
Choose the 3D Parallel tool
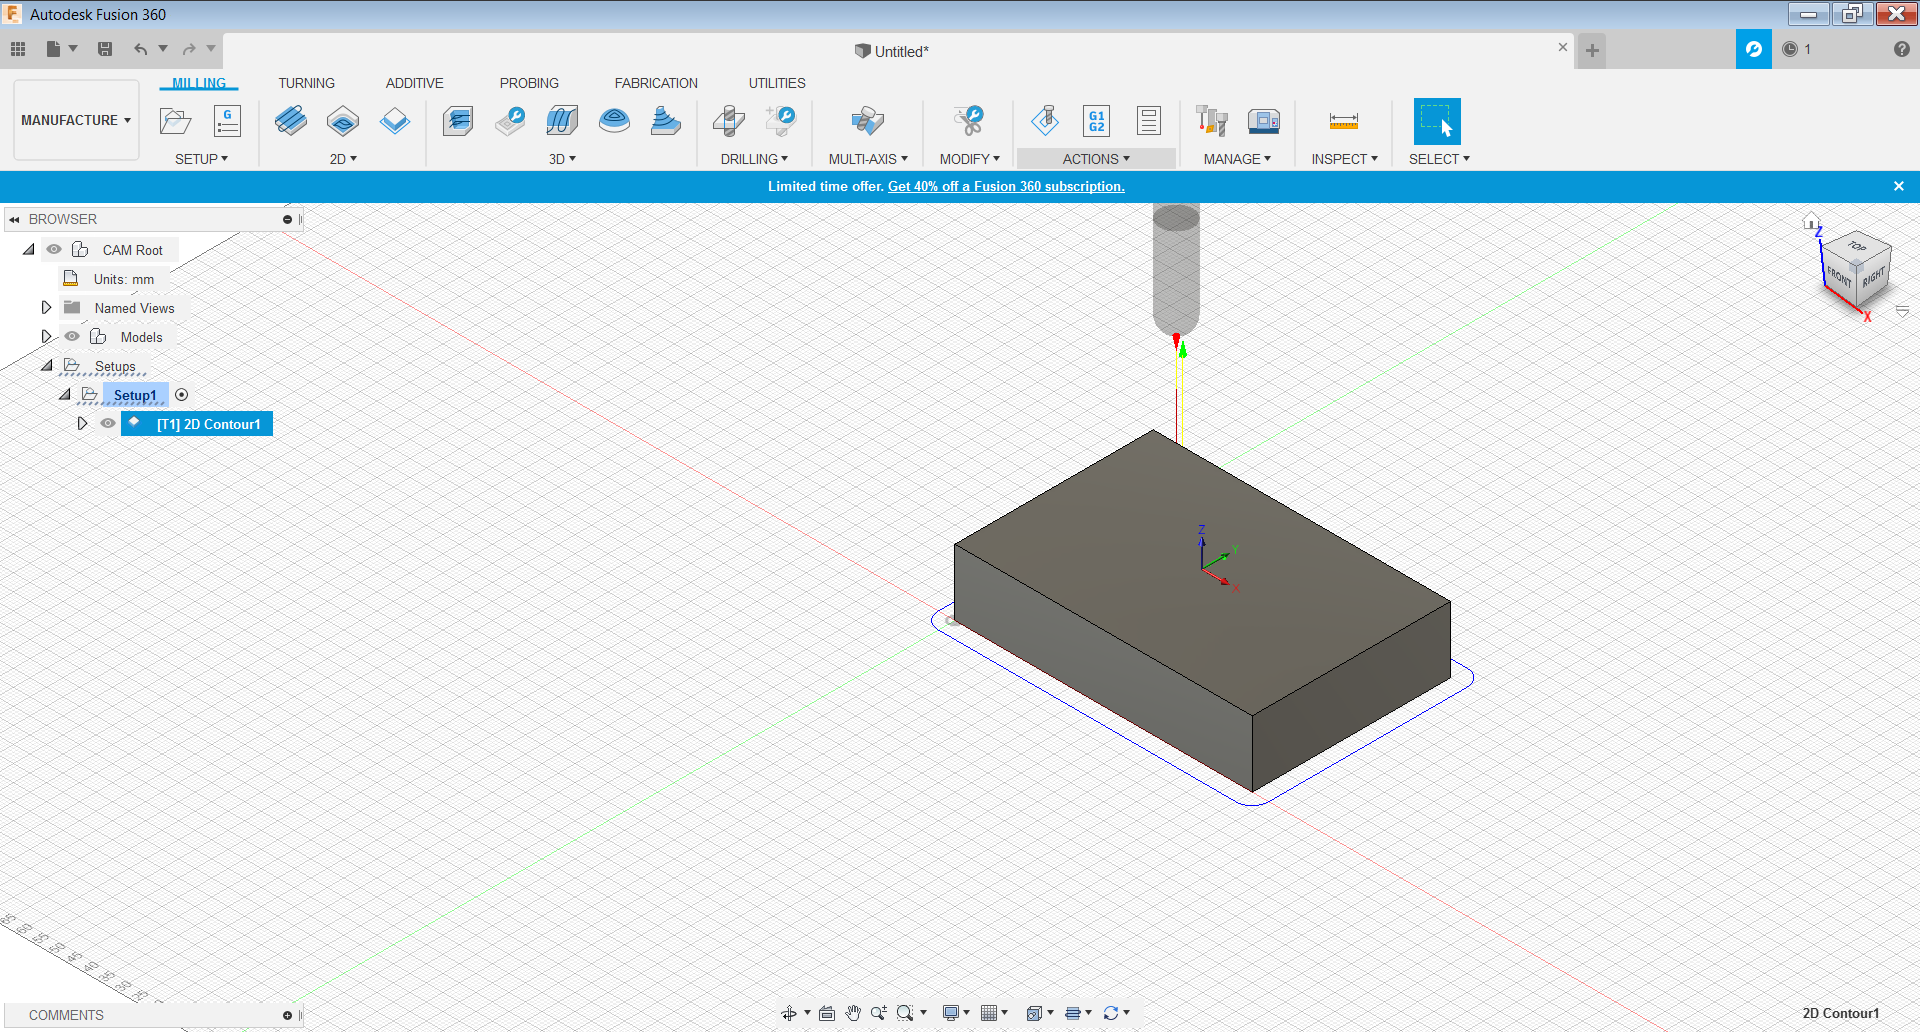pos(562,121)
